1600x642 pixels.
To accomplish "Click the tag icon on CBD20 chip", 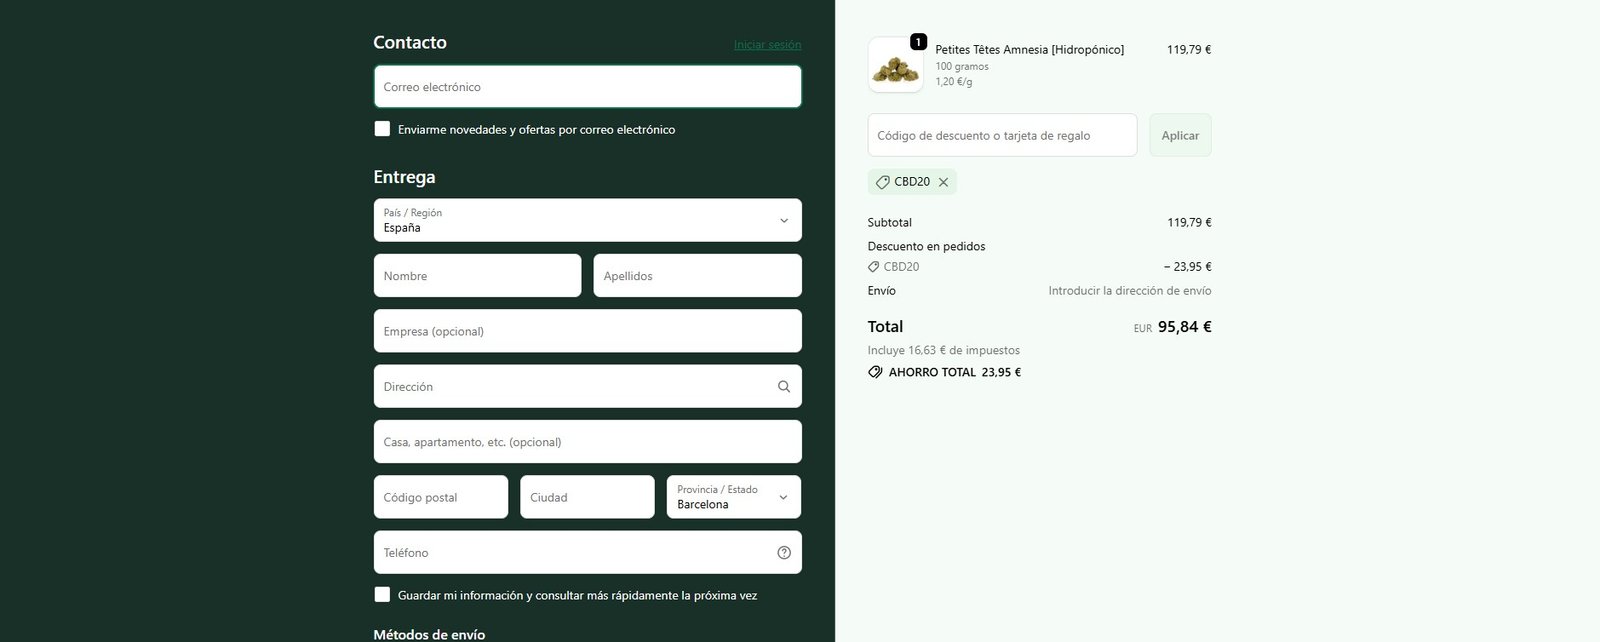I will [x=882, y=182].
